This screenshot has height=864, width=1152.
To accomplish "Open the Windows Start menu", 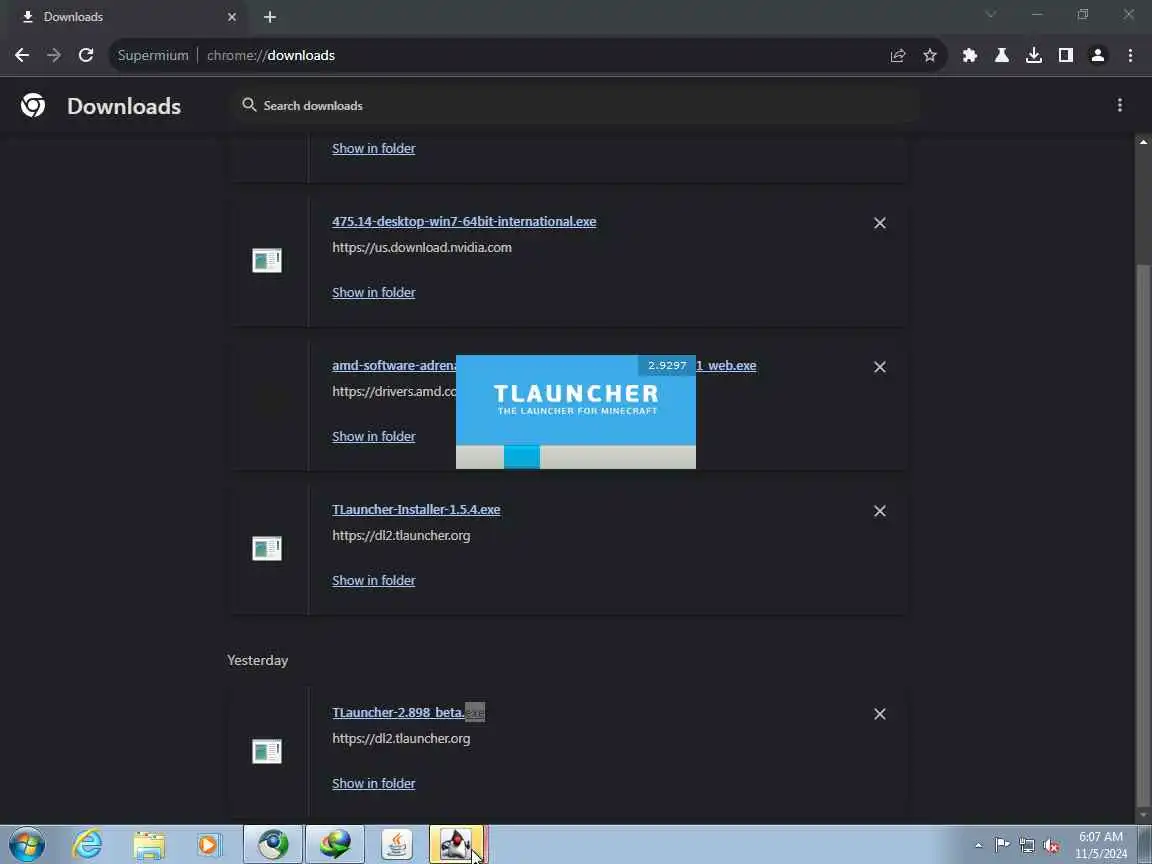I will [x=27, y=844].
